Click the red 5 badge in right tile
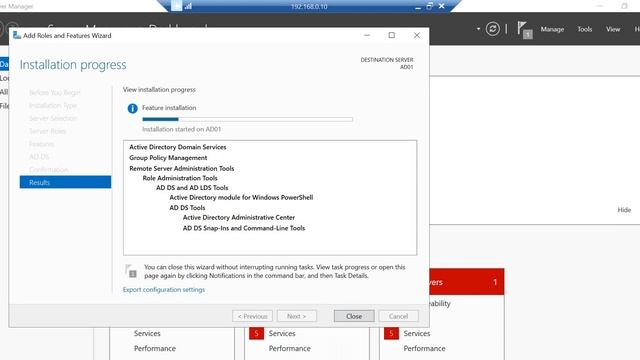Viewport: 640px width, 360px height. point(391,333)
